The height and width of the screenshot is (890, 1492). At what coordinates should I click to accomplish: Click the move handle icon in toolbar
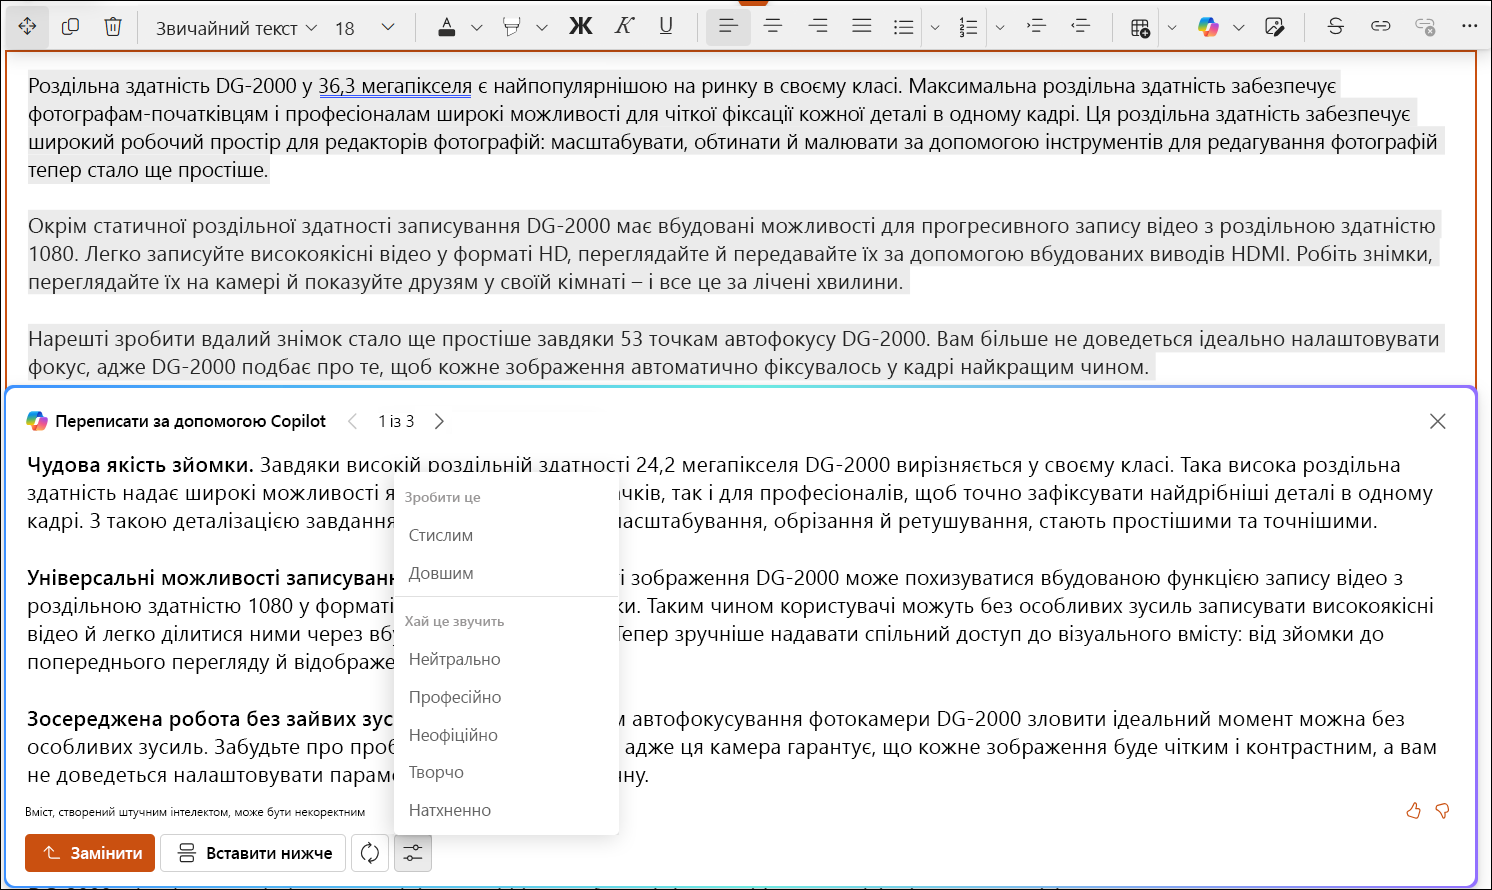coord(27,27)
